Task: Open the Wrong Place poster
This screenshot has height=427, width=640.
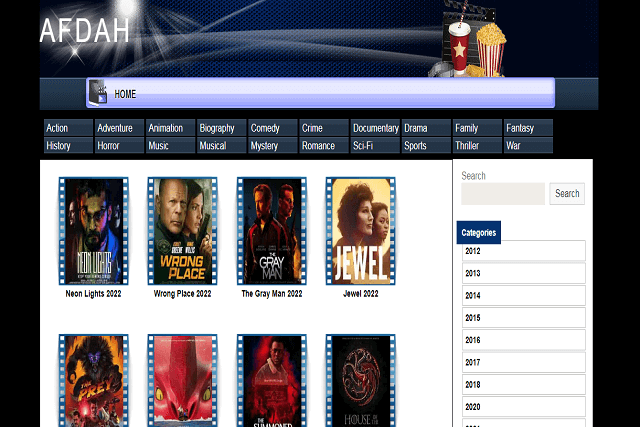Action: point(182,231)
